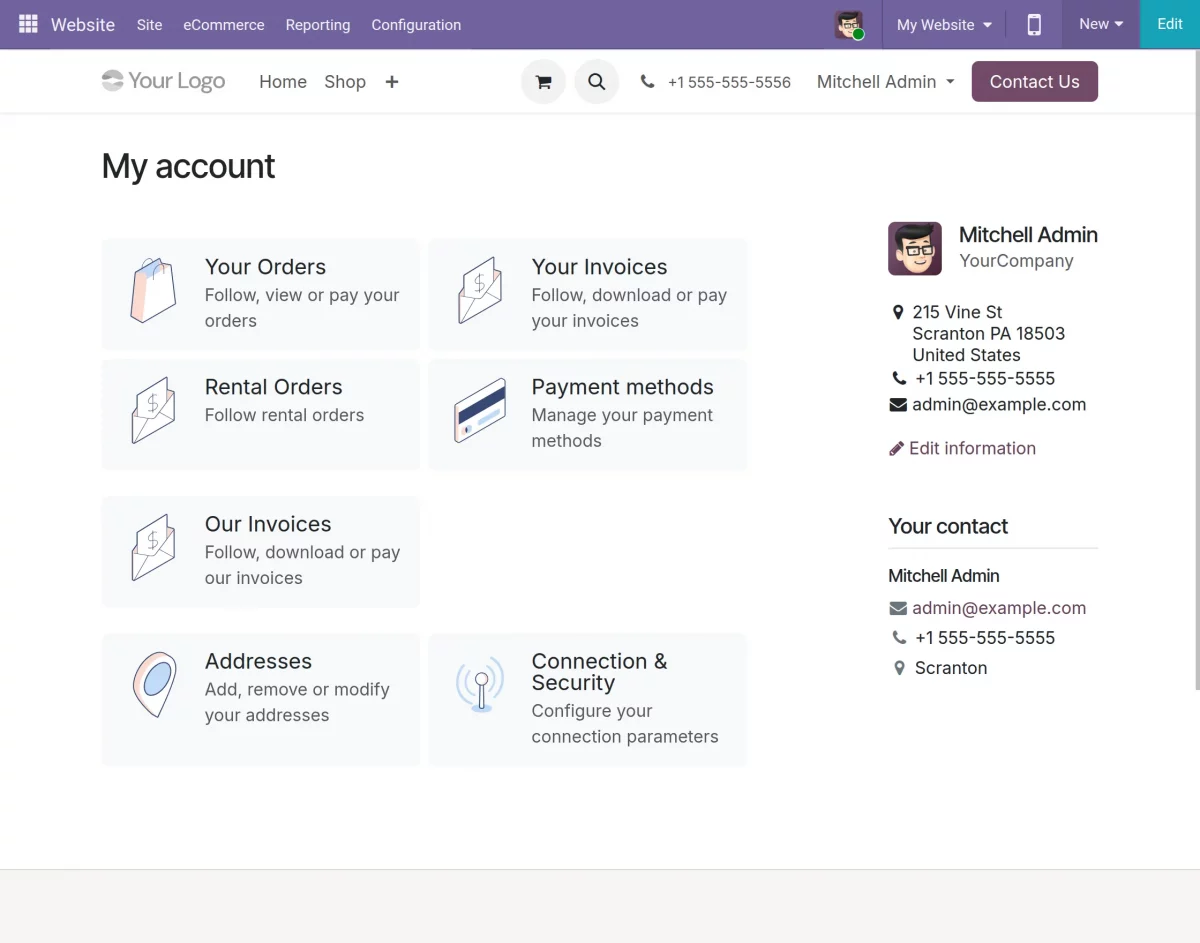Click the Rental Orders envelope icon
This screenshot has height=943, width=1200.
[153, 410]
